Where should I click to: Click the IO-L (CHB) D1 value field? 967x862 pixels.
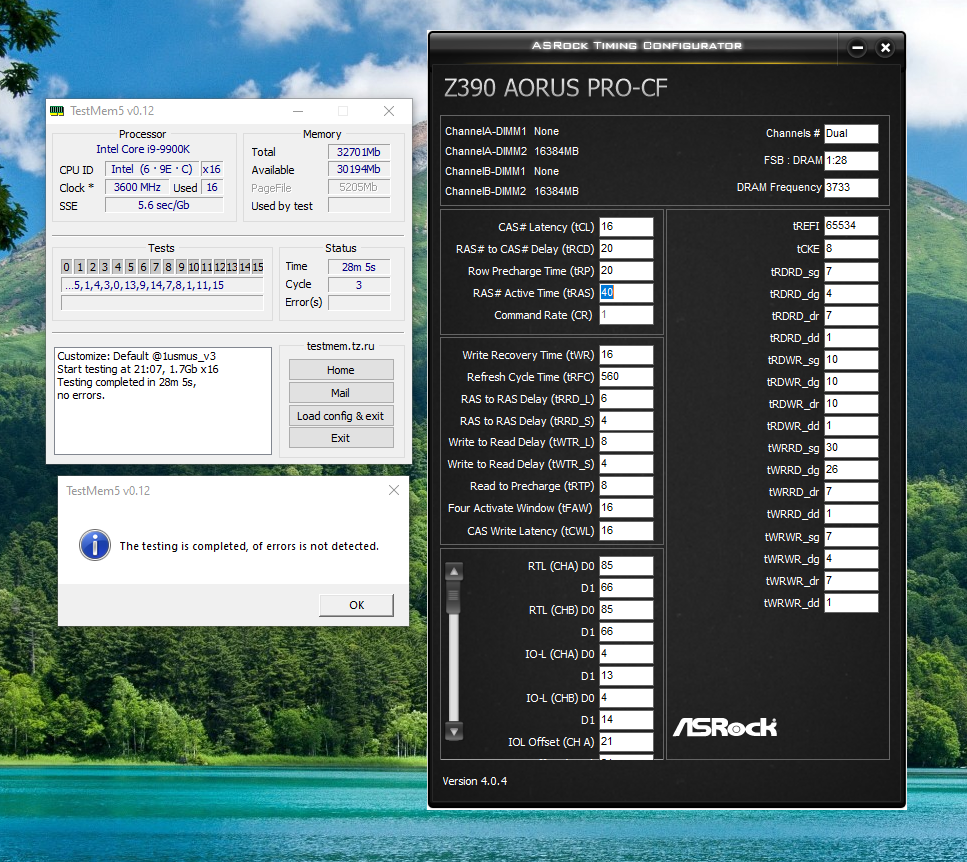point(626,720)
